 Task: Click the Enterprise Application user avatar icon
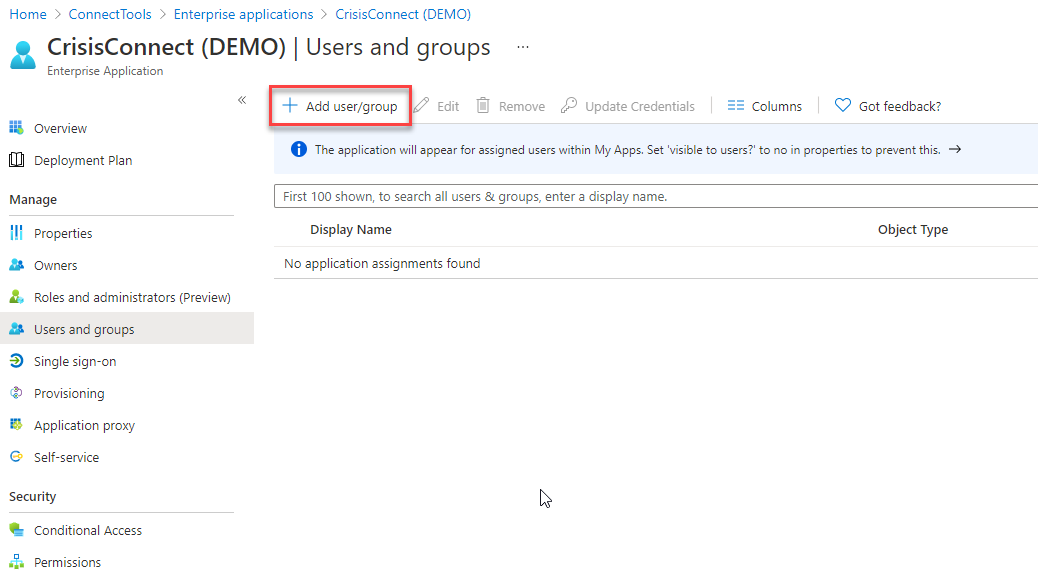click(x=23, y=55)
